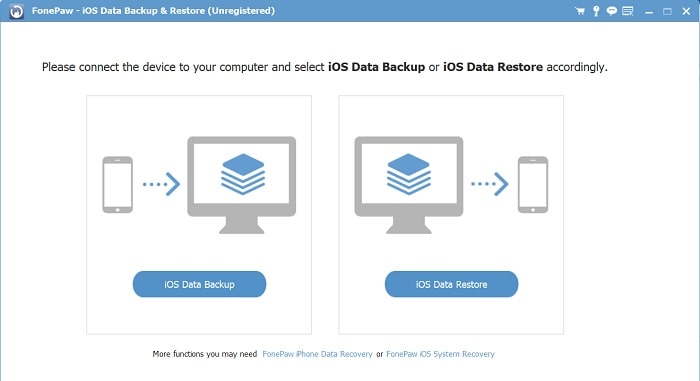The width and height of the screenshot is (700, 381).
Task: Click the FonePaw app logo in title bar
Action: coord(17,11)
